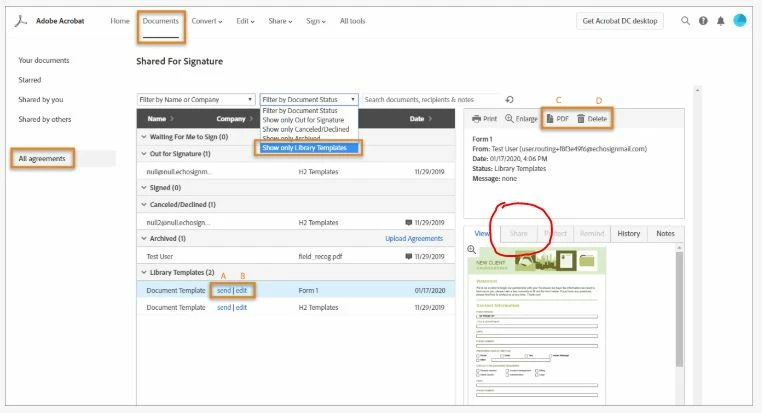Viewport: 762px width, 413px height.
Task: Click zoom magnifier in document preview
Action: 471,250
